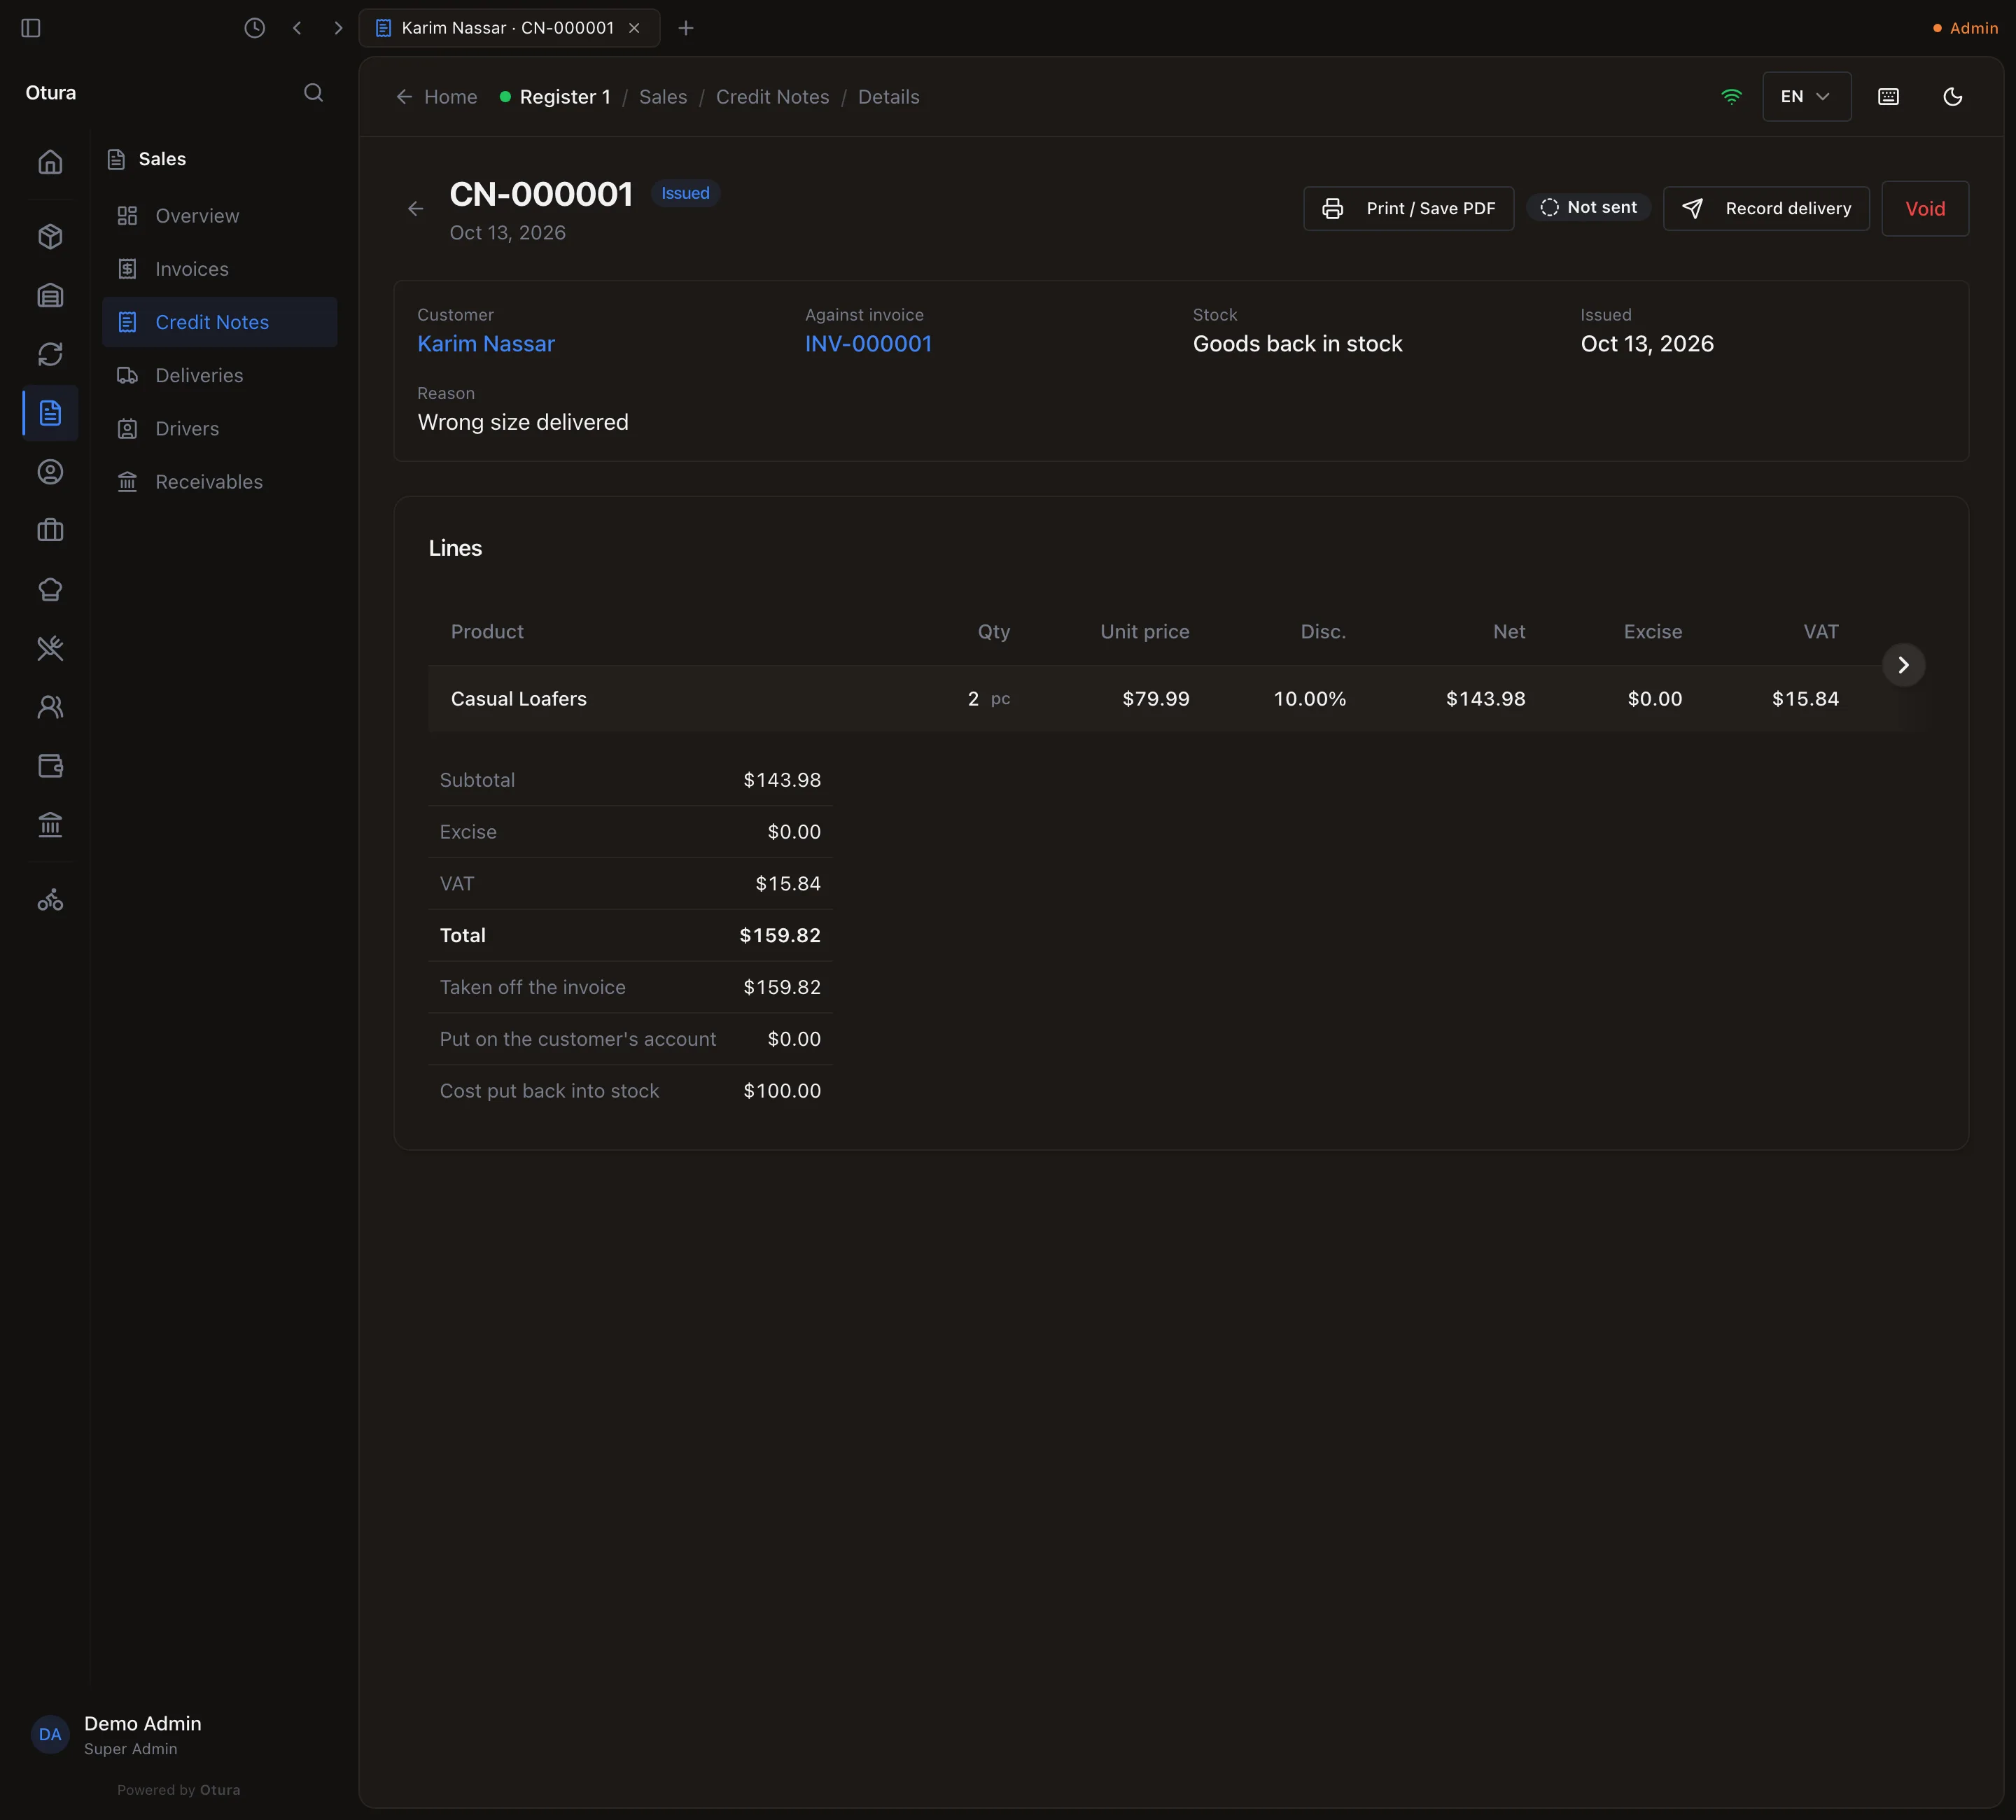
Task: Select Invoices in the Sales menu
Action: pos(220,269)
